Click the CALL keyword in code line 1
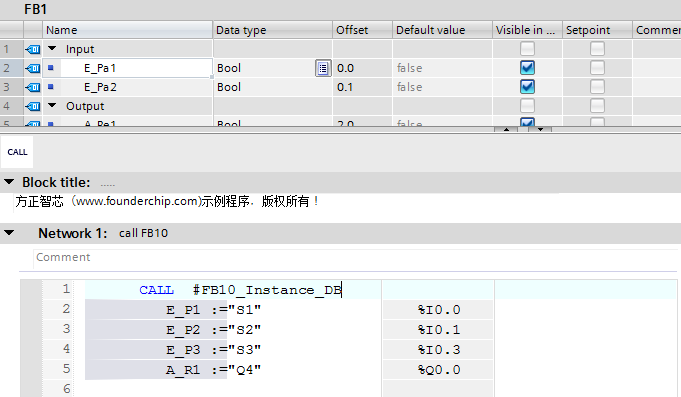681x397 pixels. point(156,290)
